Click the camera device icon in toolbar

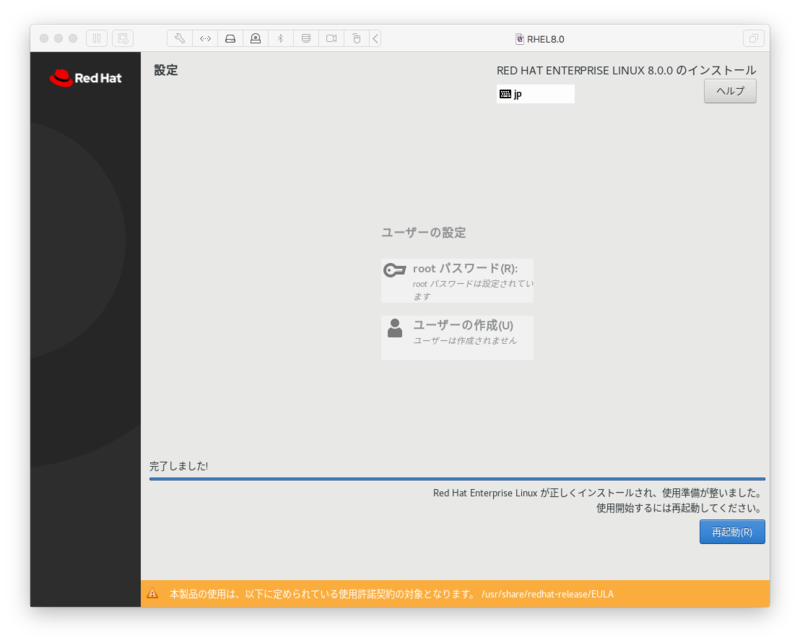(331, 38)
